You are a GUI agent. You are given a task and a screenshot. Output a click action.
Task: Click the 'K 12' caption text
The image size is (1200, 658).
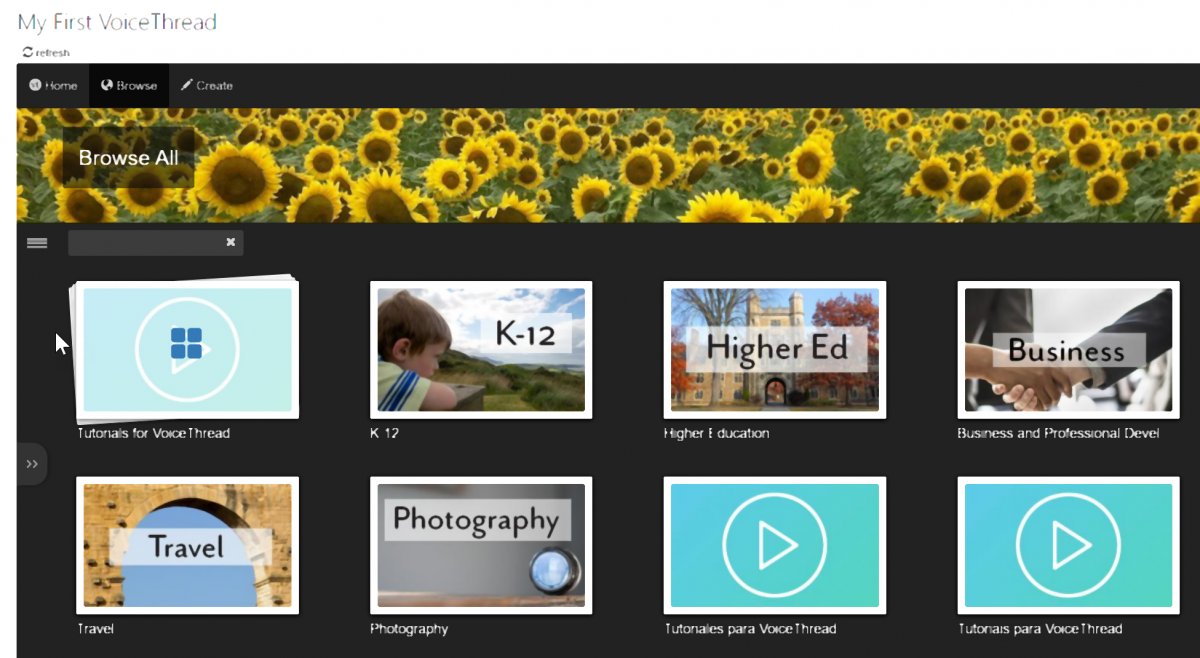click(385, 433)
